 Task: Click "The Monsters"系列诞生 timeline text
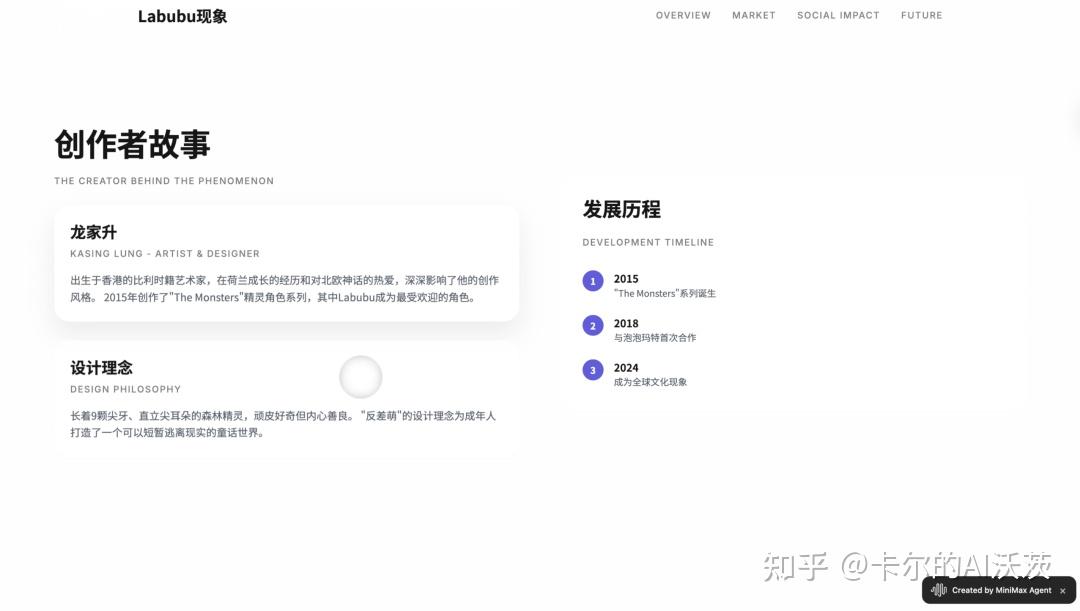(x=665, y=293)
